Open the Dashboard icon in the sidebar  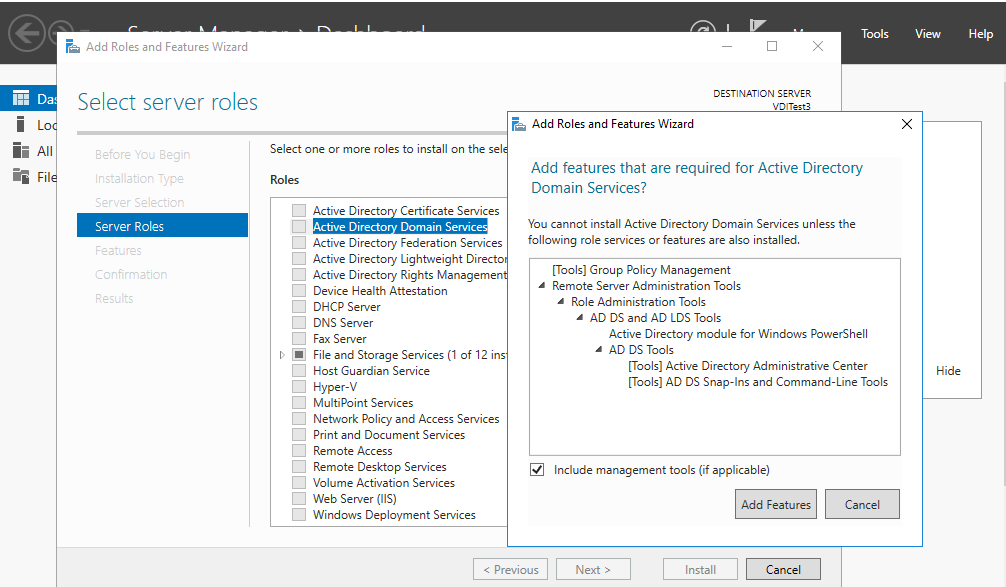21,98
